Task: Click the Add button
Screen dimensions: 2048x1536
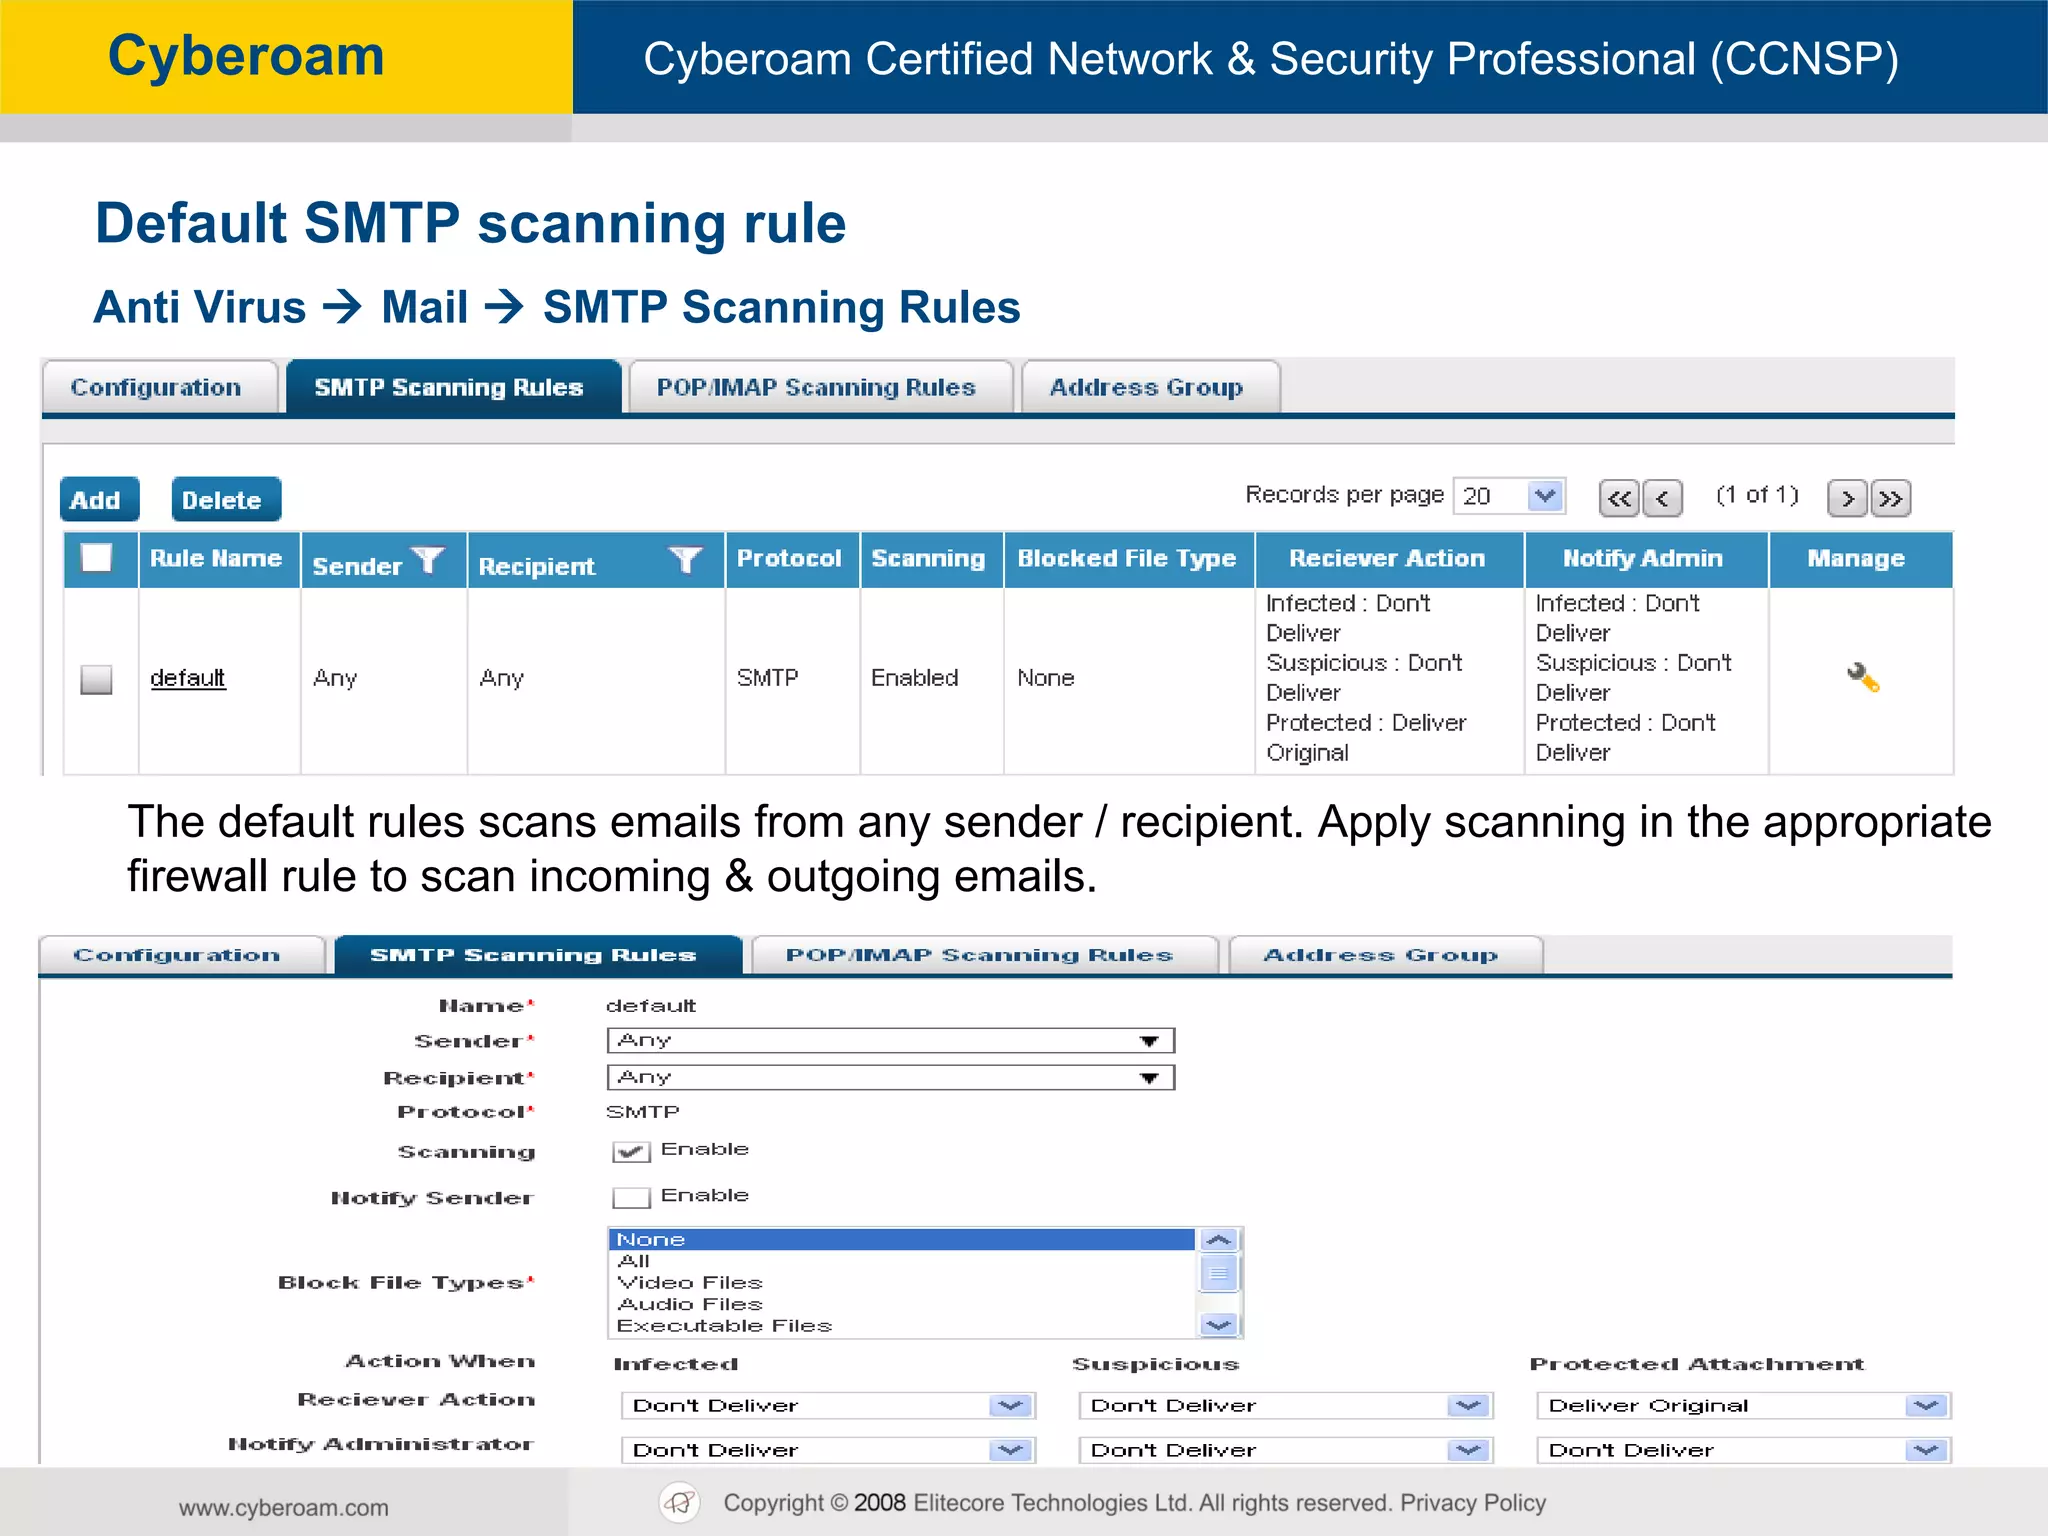Action: coord(98,499)
